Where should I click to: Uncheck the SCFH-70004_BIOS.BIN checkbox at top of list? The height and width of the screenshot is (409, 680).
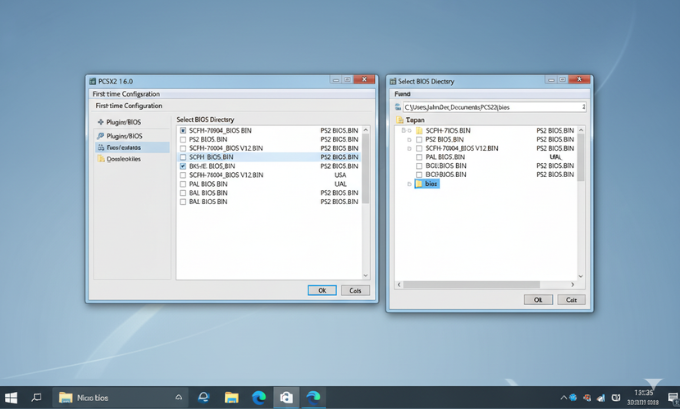tap(182, 130)
